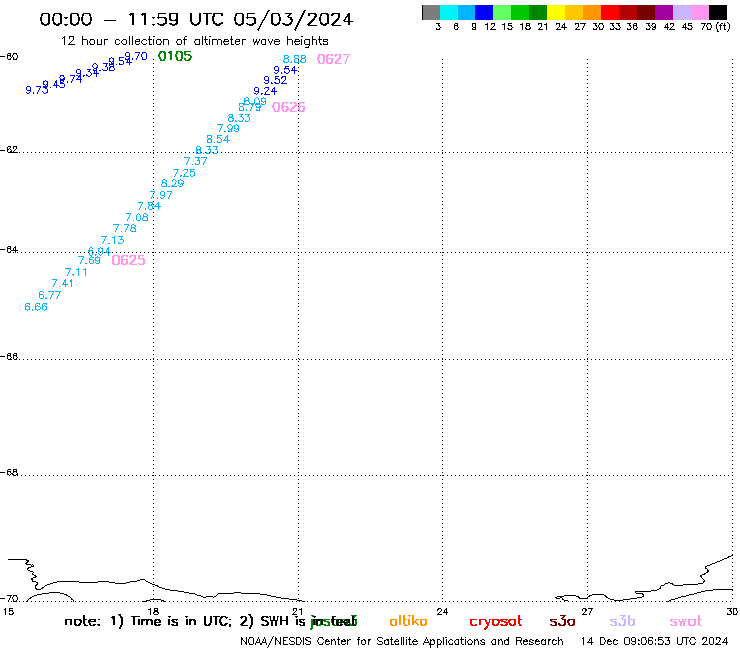Viewport: 740px width, 650px height.
Task: Click the latitude axis label '-62'
Action: coord(9,150)
